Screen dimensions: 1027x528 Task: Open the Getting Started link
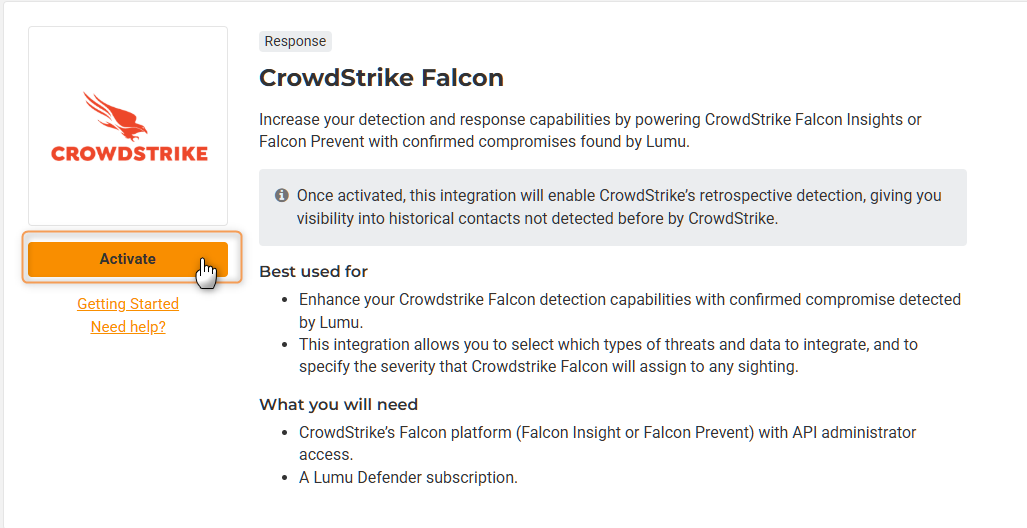point(128,304)
